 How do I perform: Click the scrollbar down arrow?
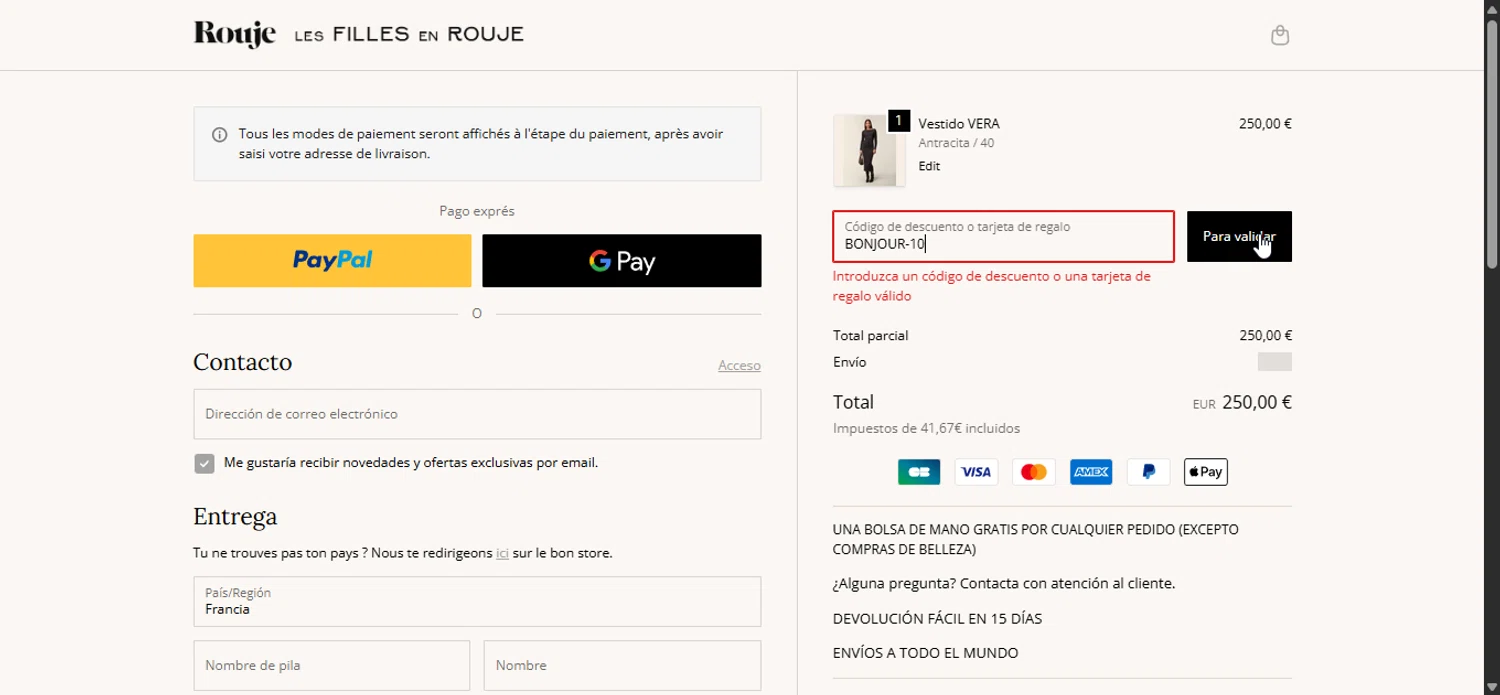pos(1492,687)
